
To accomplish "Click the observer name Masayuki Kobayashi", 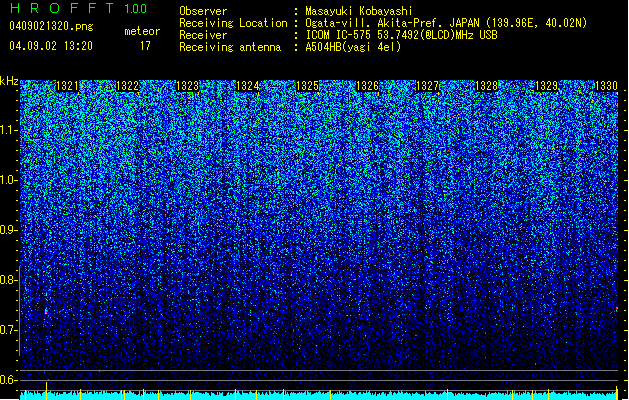I will [x=359, y=11].
